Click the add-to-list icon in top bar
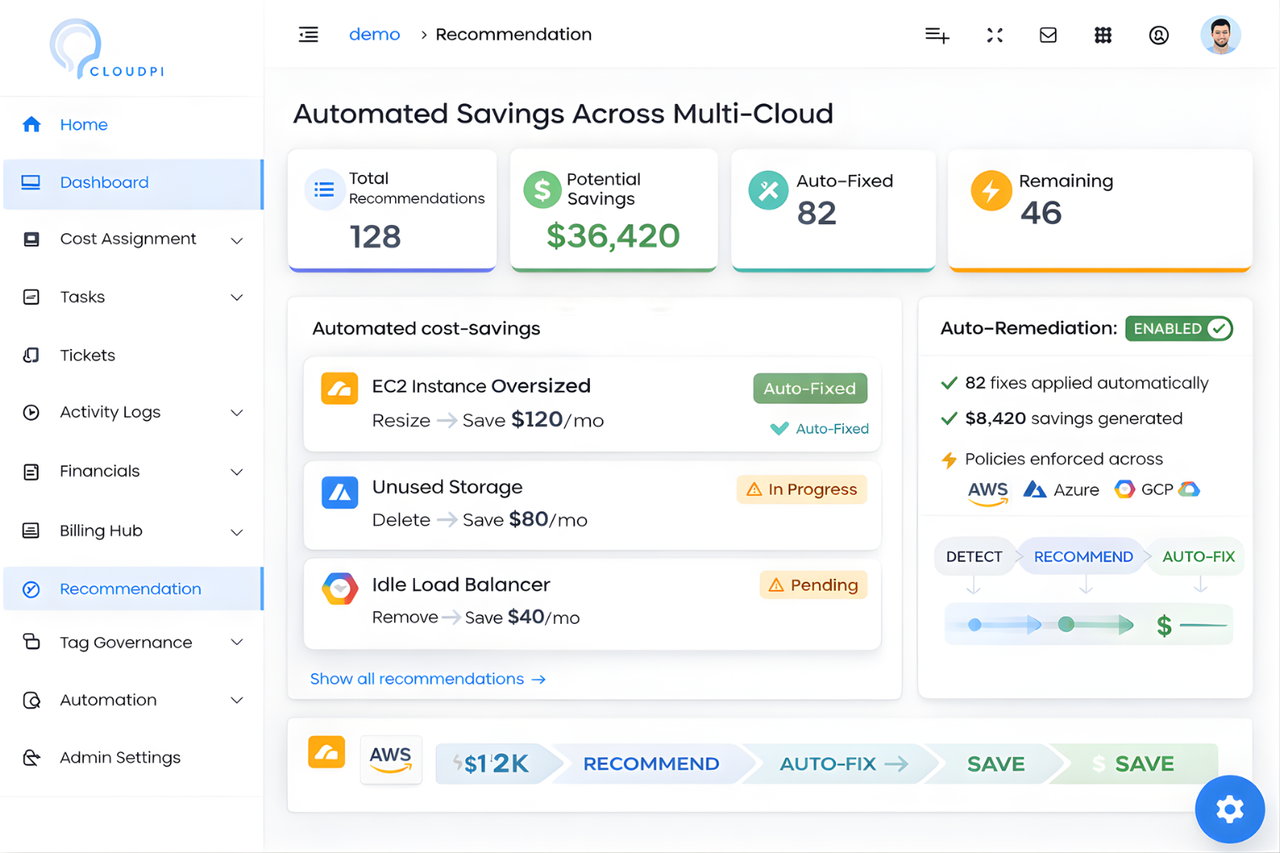1280x853 pixels. coord(937,34)
